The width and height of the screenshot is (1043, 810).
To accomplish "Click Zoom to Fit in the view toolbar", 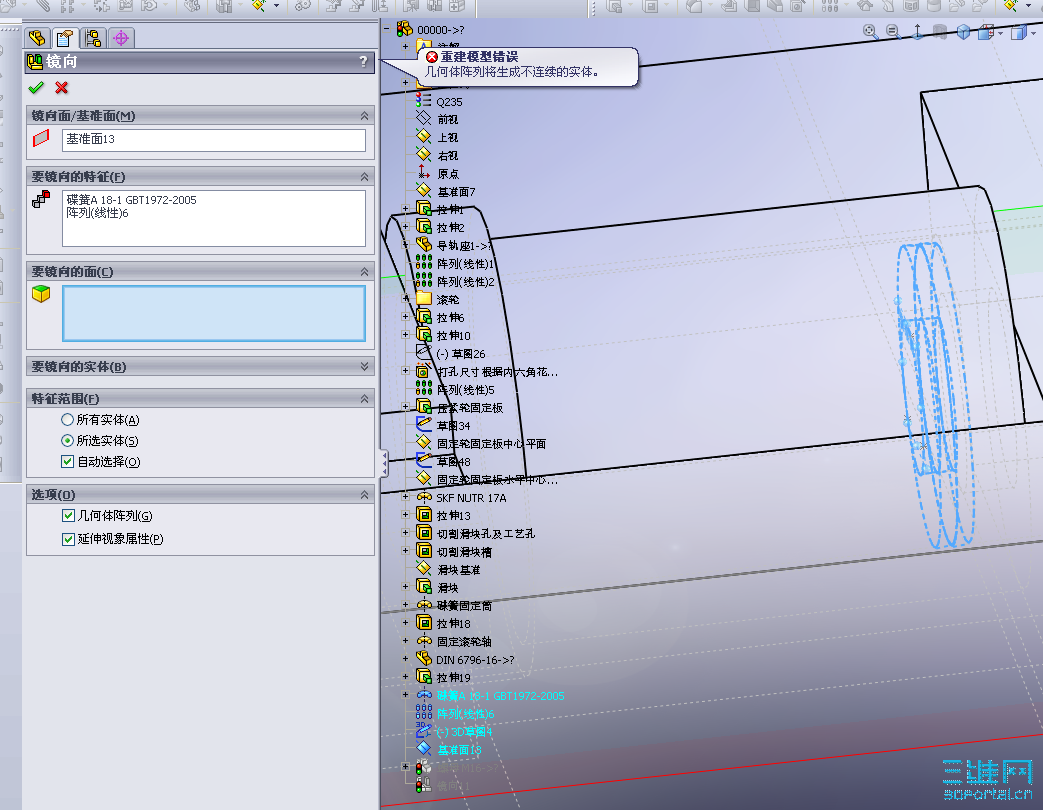I will (x=870, y=31).
